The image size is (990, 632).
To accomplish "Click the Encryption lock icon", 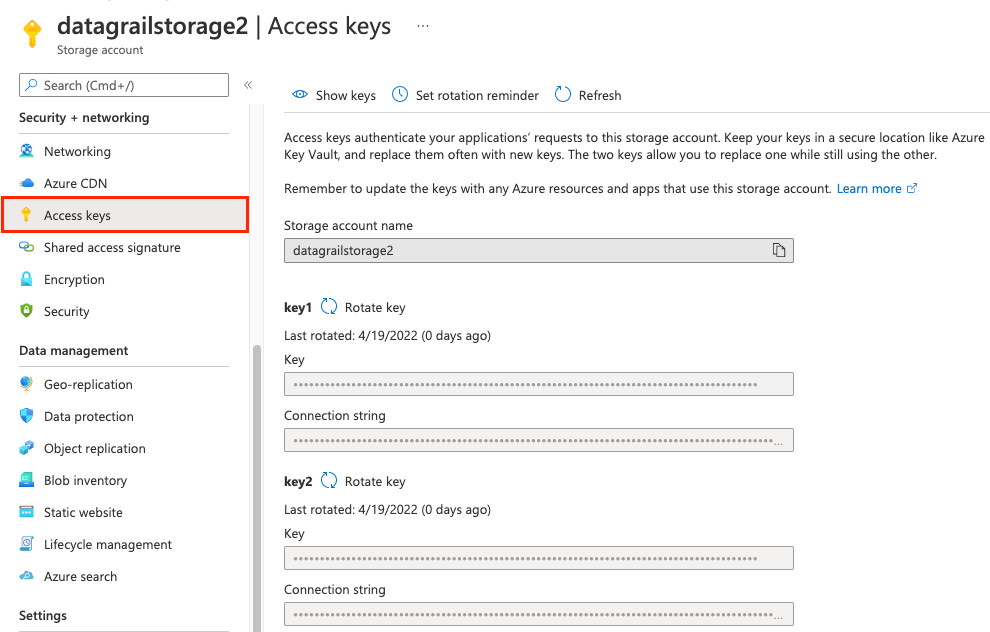I will pos(27,279).
